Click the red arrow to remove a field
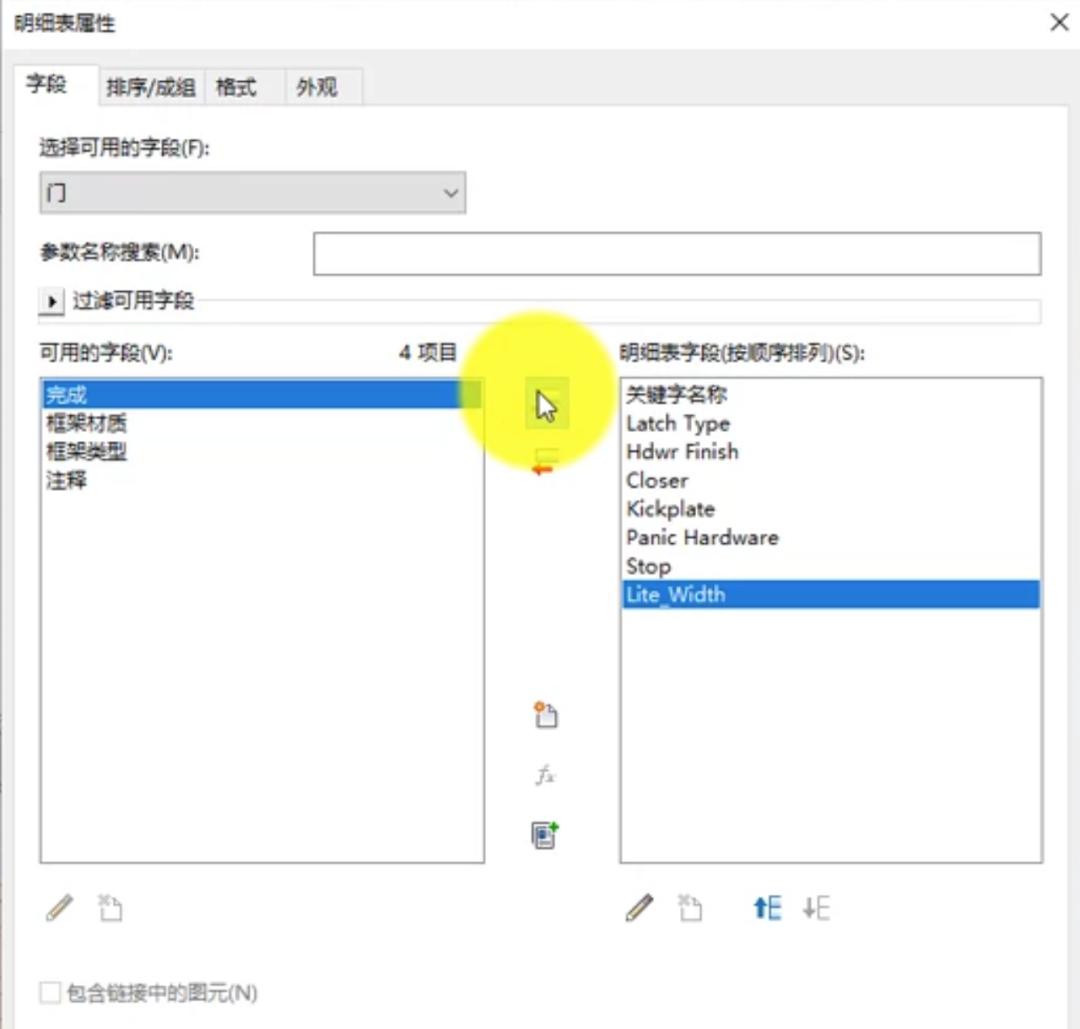This screenshot has height=1029, width=1080. point(545,462)
